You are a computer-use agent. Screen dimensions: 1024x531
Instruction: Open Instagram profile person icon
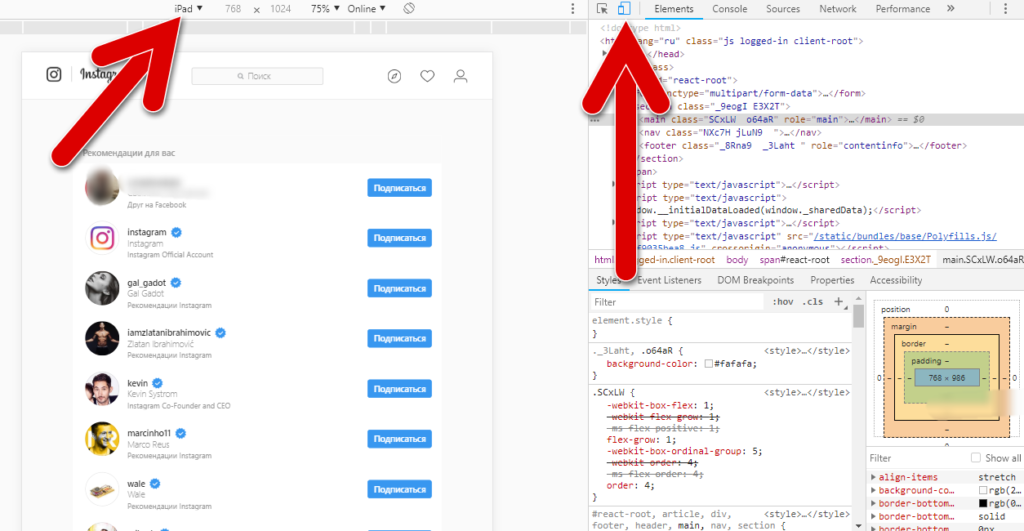[460, 76]
